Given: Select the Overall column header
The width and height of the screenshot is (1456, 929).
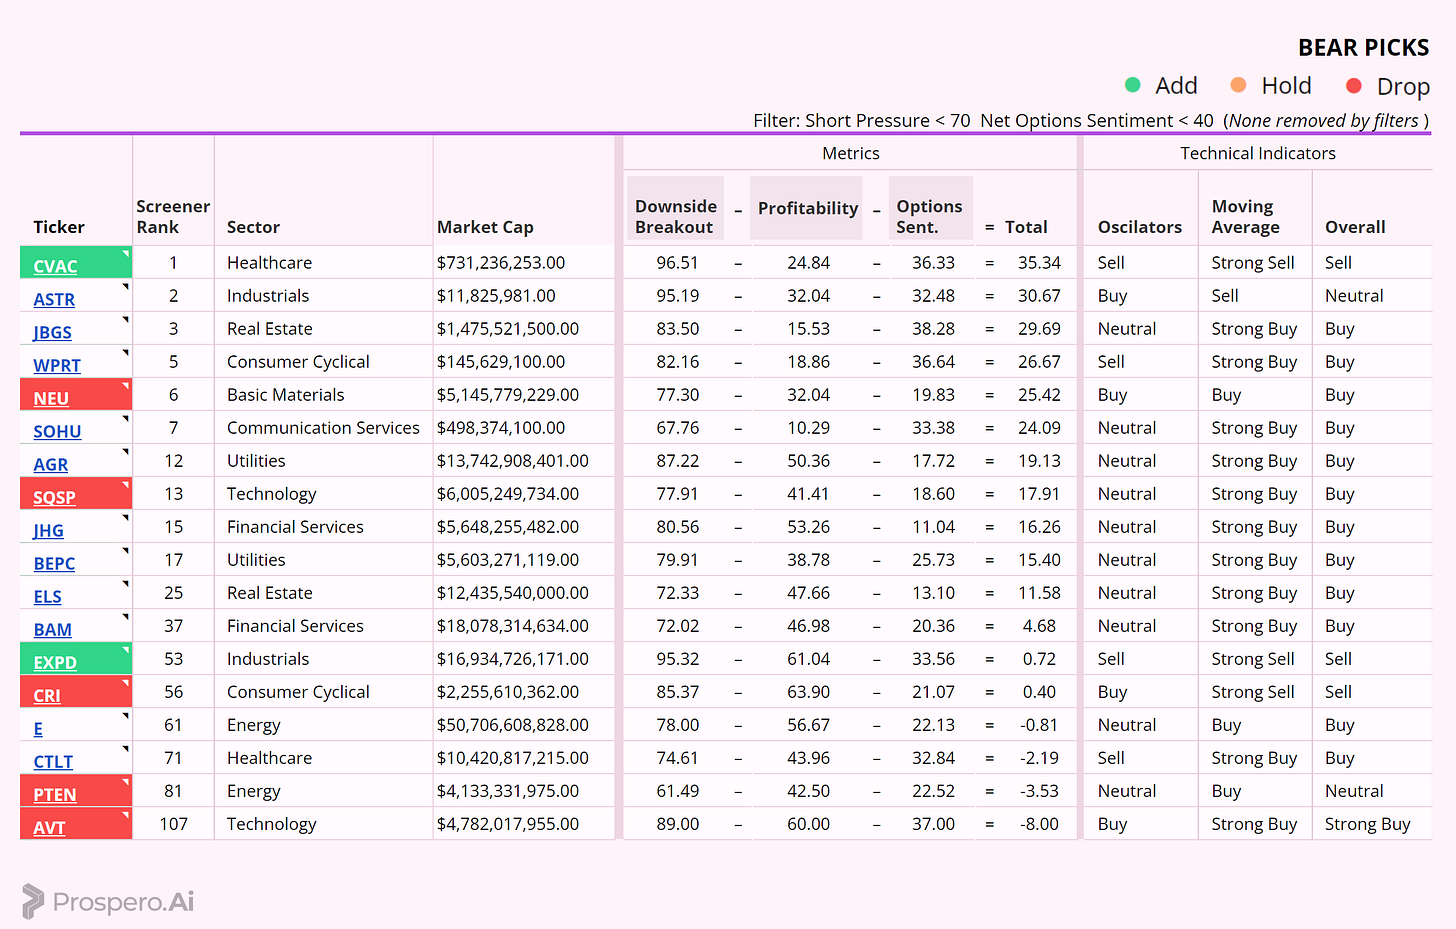Looking at the screenshot, I should (x=1355, y=227).
